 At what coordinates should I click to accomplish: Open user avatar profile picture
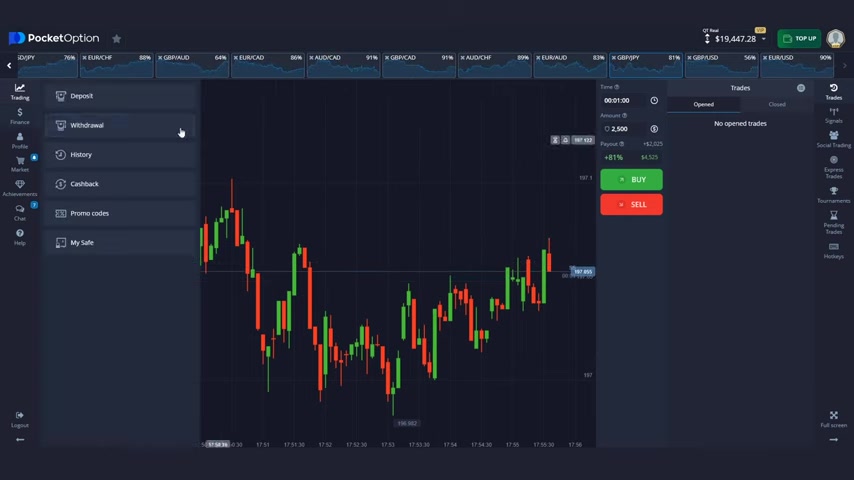[835, 39]
